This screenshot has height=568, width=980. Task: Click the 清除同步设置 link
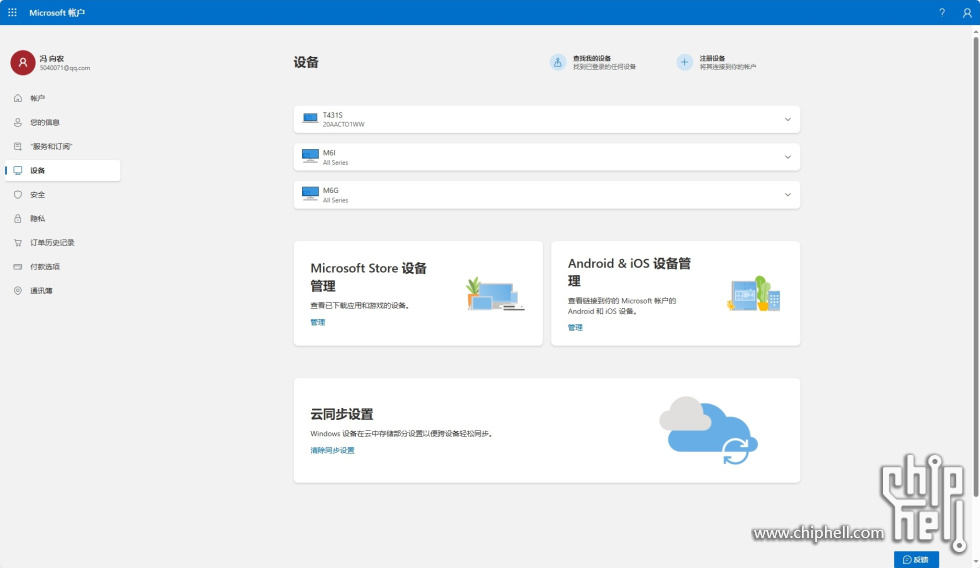click(332, 451)
